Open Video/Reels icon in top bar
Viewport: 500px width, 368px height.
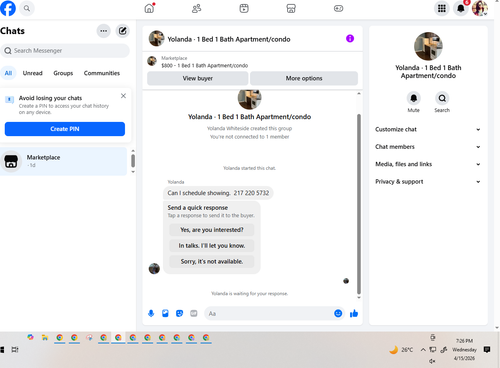(x=244, y=8)
